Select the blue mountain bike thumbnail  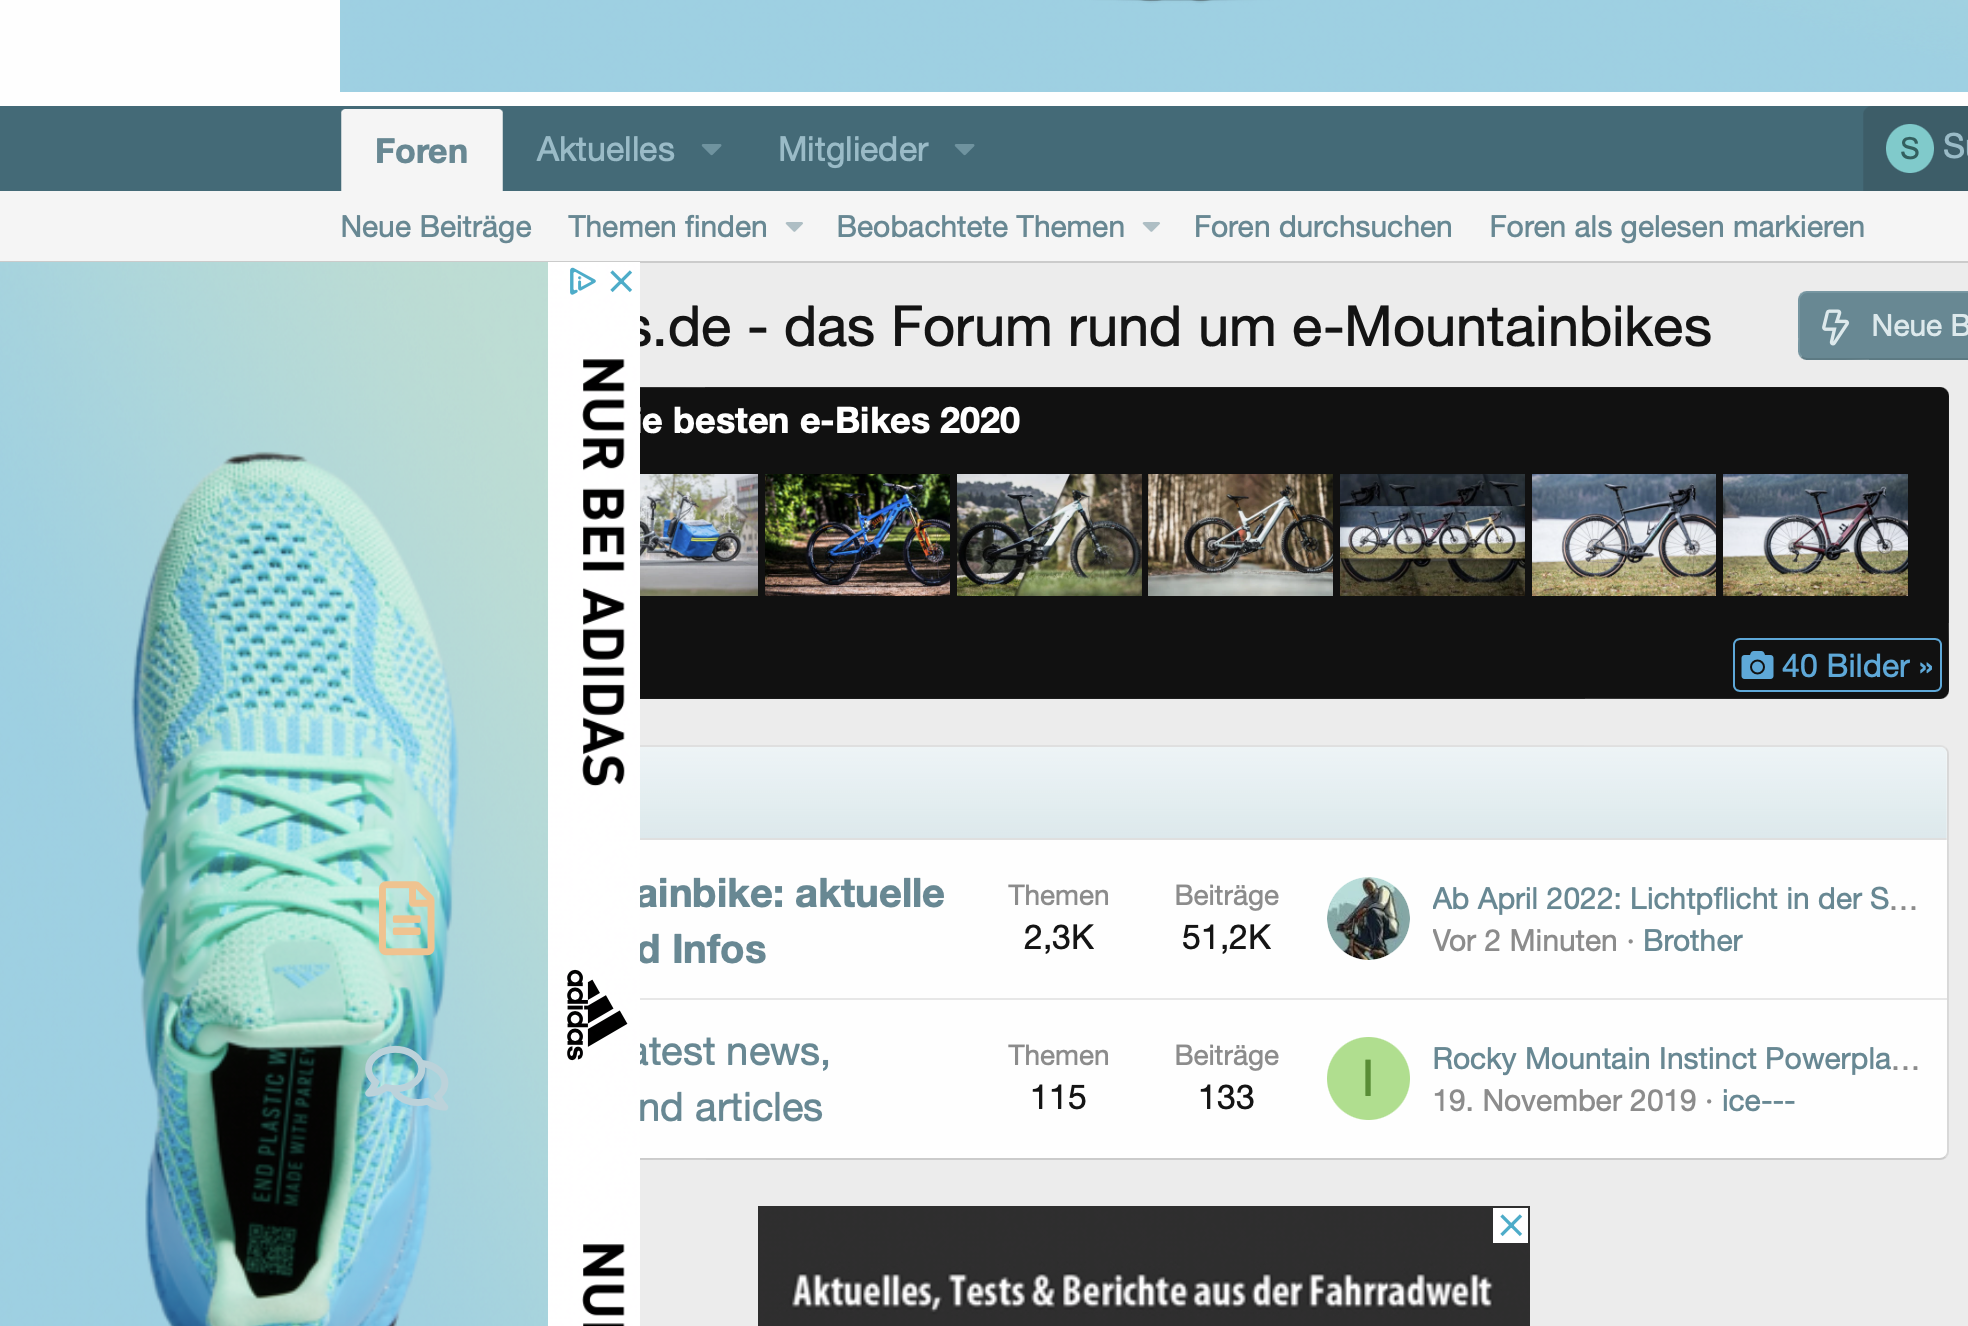click(x=857, y=535)
